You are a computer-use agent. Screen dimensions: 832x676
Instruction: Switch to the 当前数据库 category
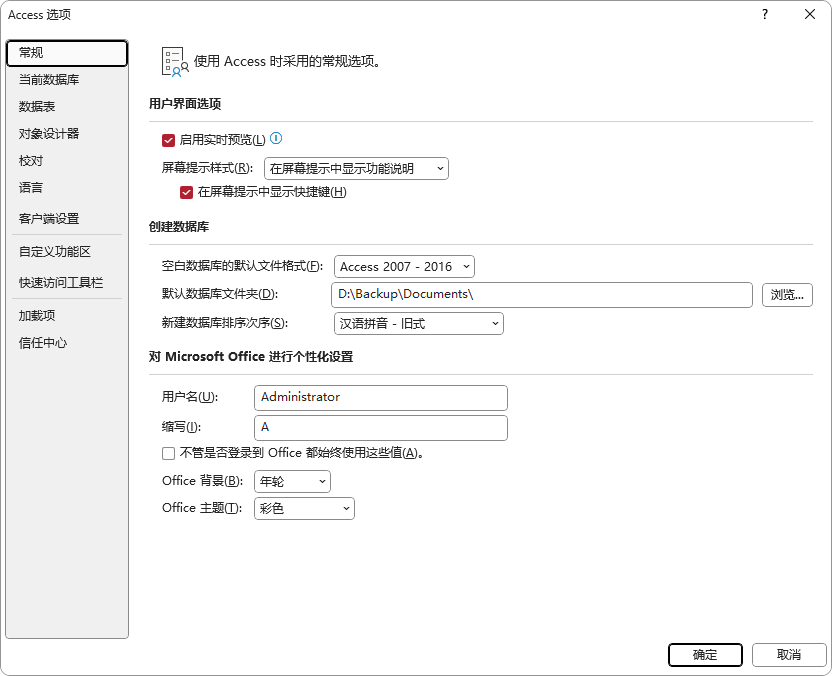[x=49, y=80]
